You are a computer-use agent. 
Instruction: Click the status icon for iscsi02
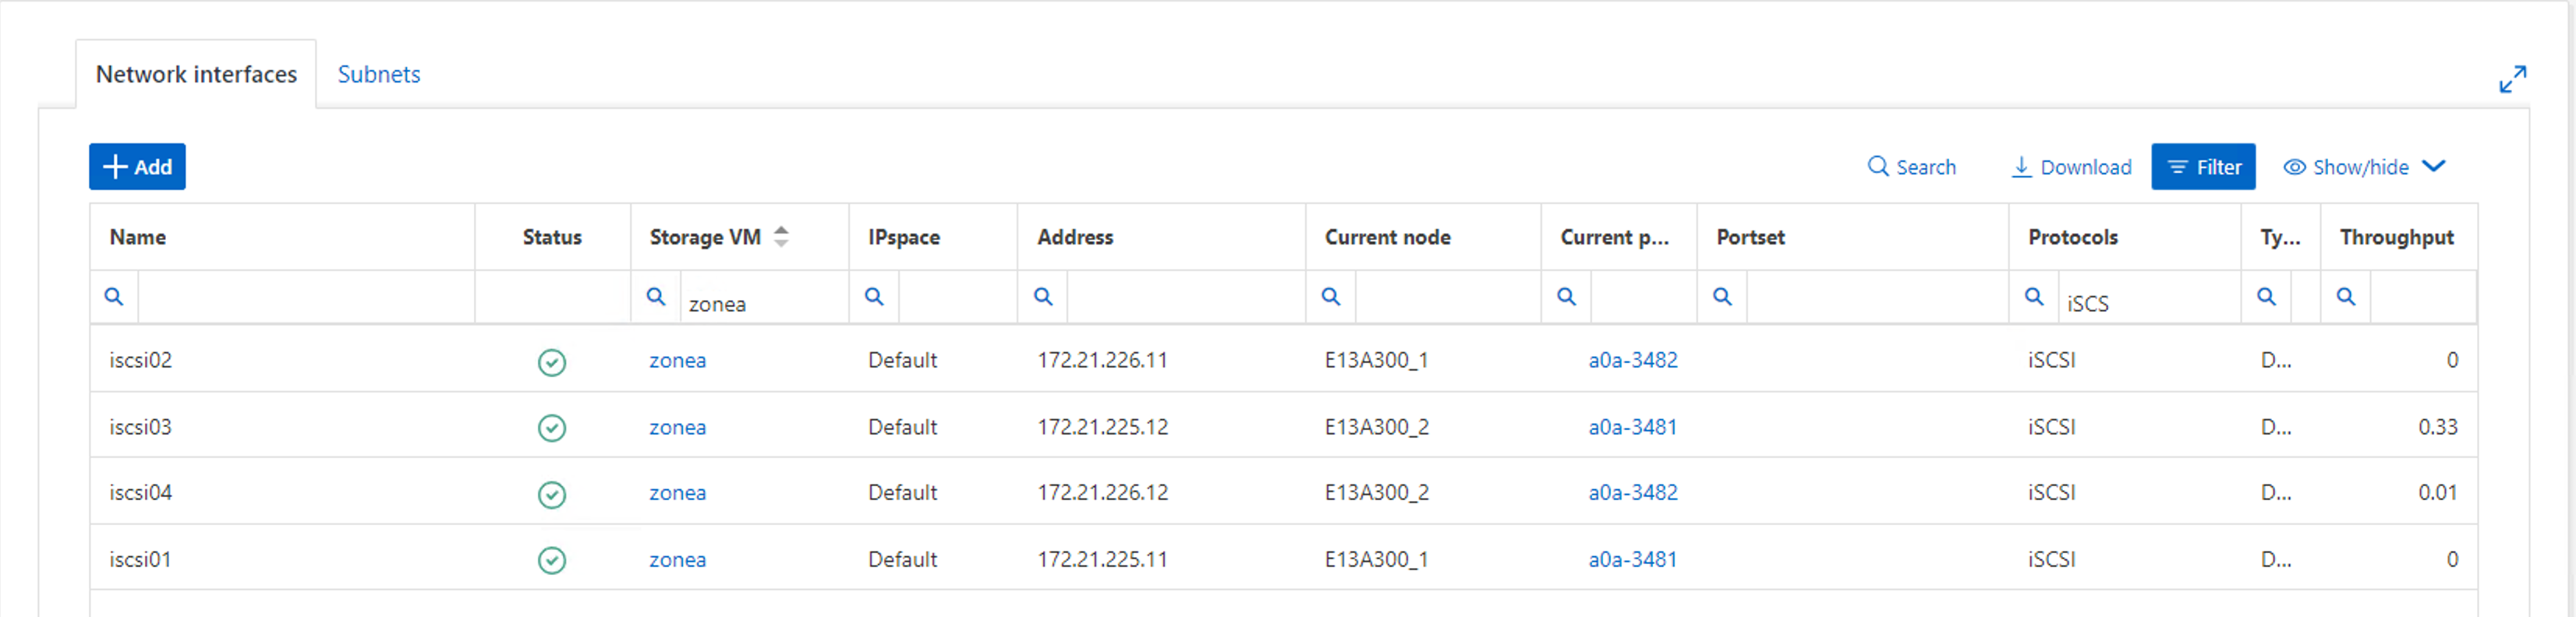point(552,362)
